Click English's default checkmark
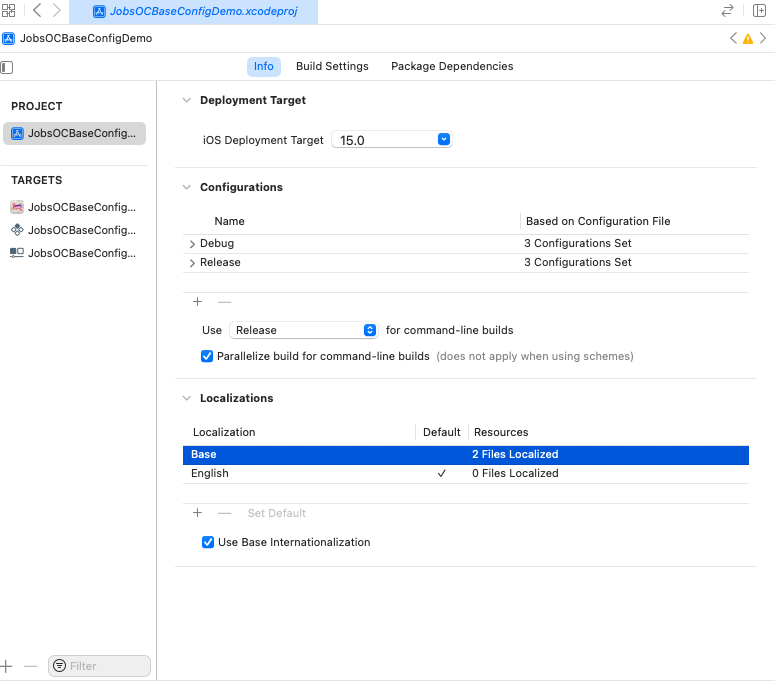Image resolution: width=775 pixels, height=686 pixels. click(x=441, y=473)
